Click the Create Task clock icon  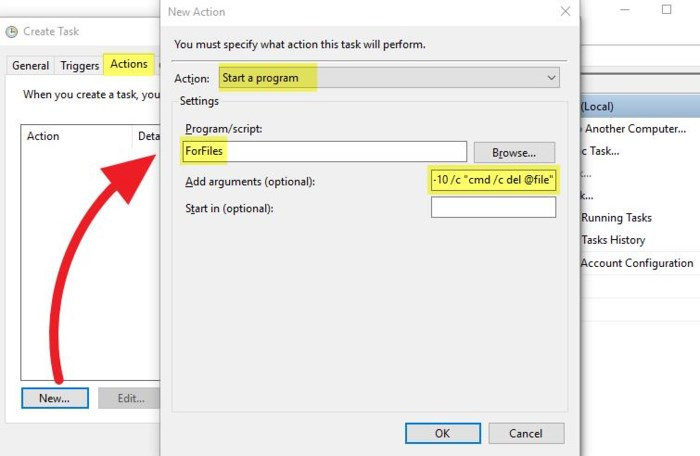(12, 32)
